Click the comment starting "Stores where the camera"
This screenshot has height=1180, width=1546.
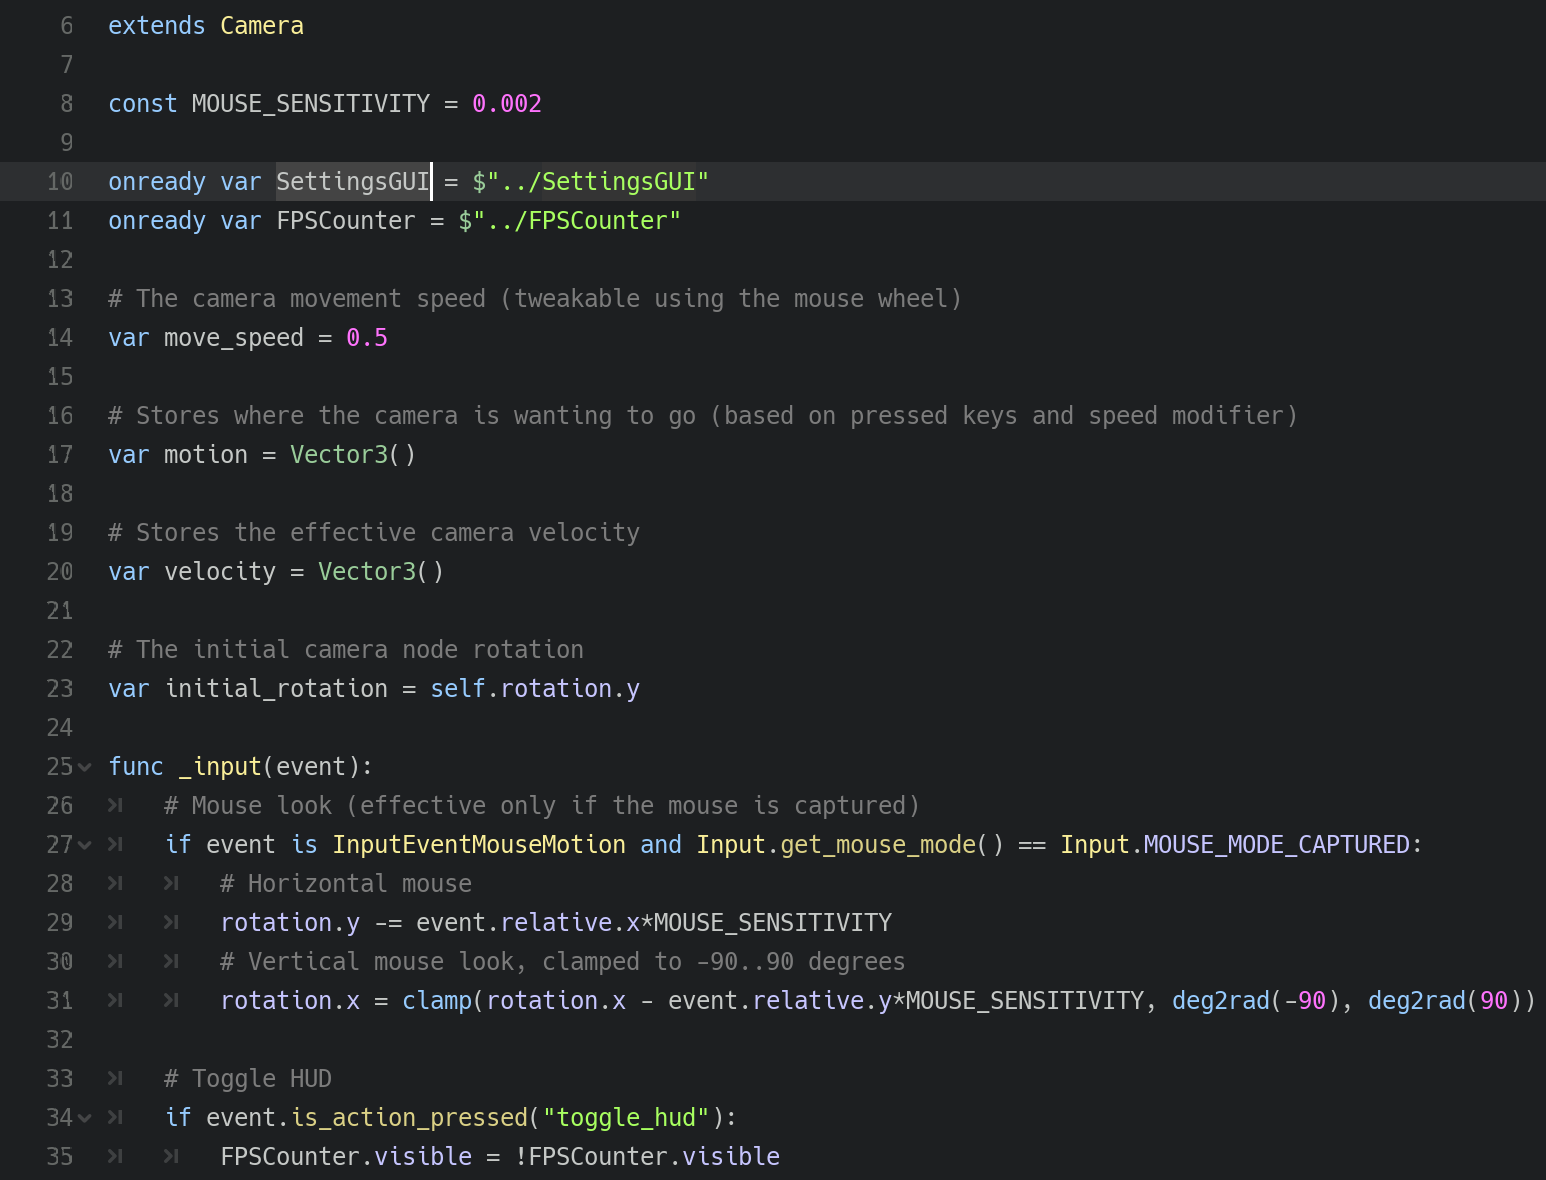pos(703,416)
